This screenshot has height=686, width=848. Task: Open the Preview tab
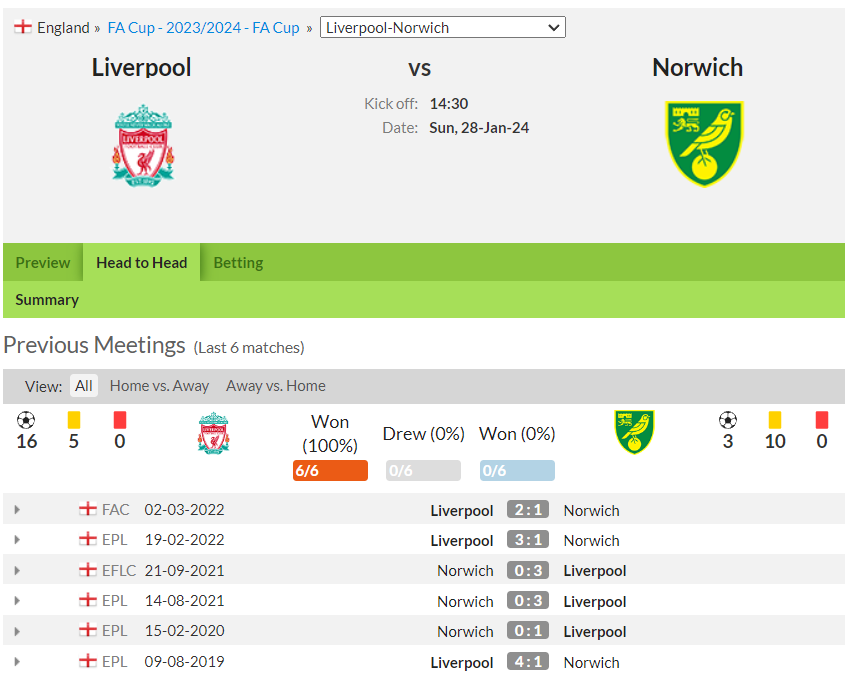pyautogui.click(x=43, y=262)
